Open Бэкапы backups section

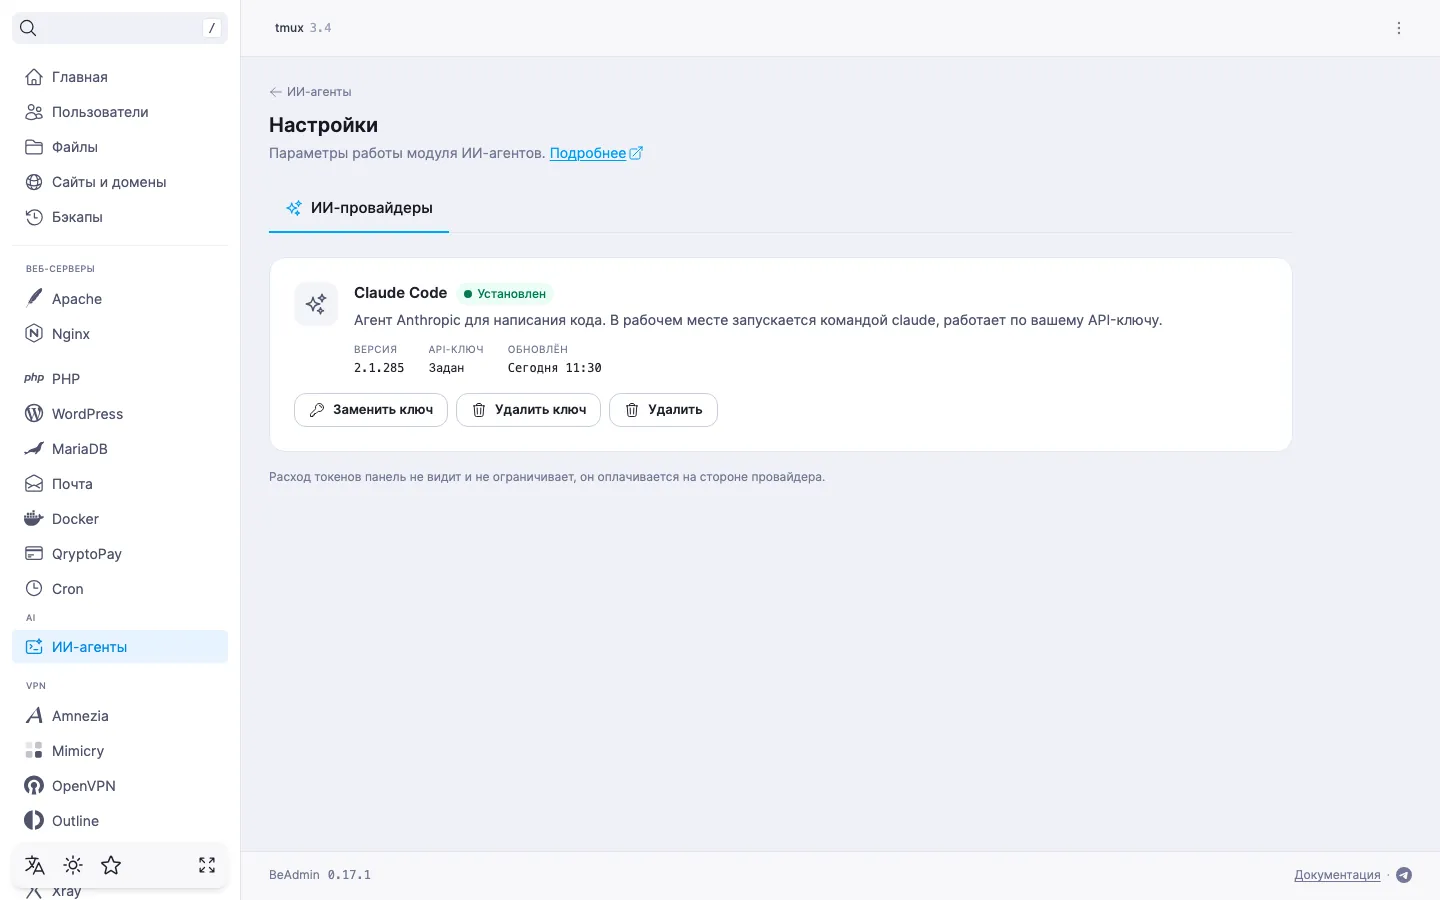tap(120, 217)
